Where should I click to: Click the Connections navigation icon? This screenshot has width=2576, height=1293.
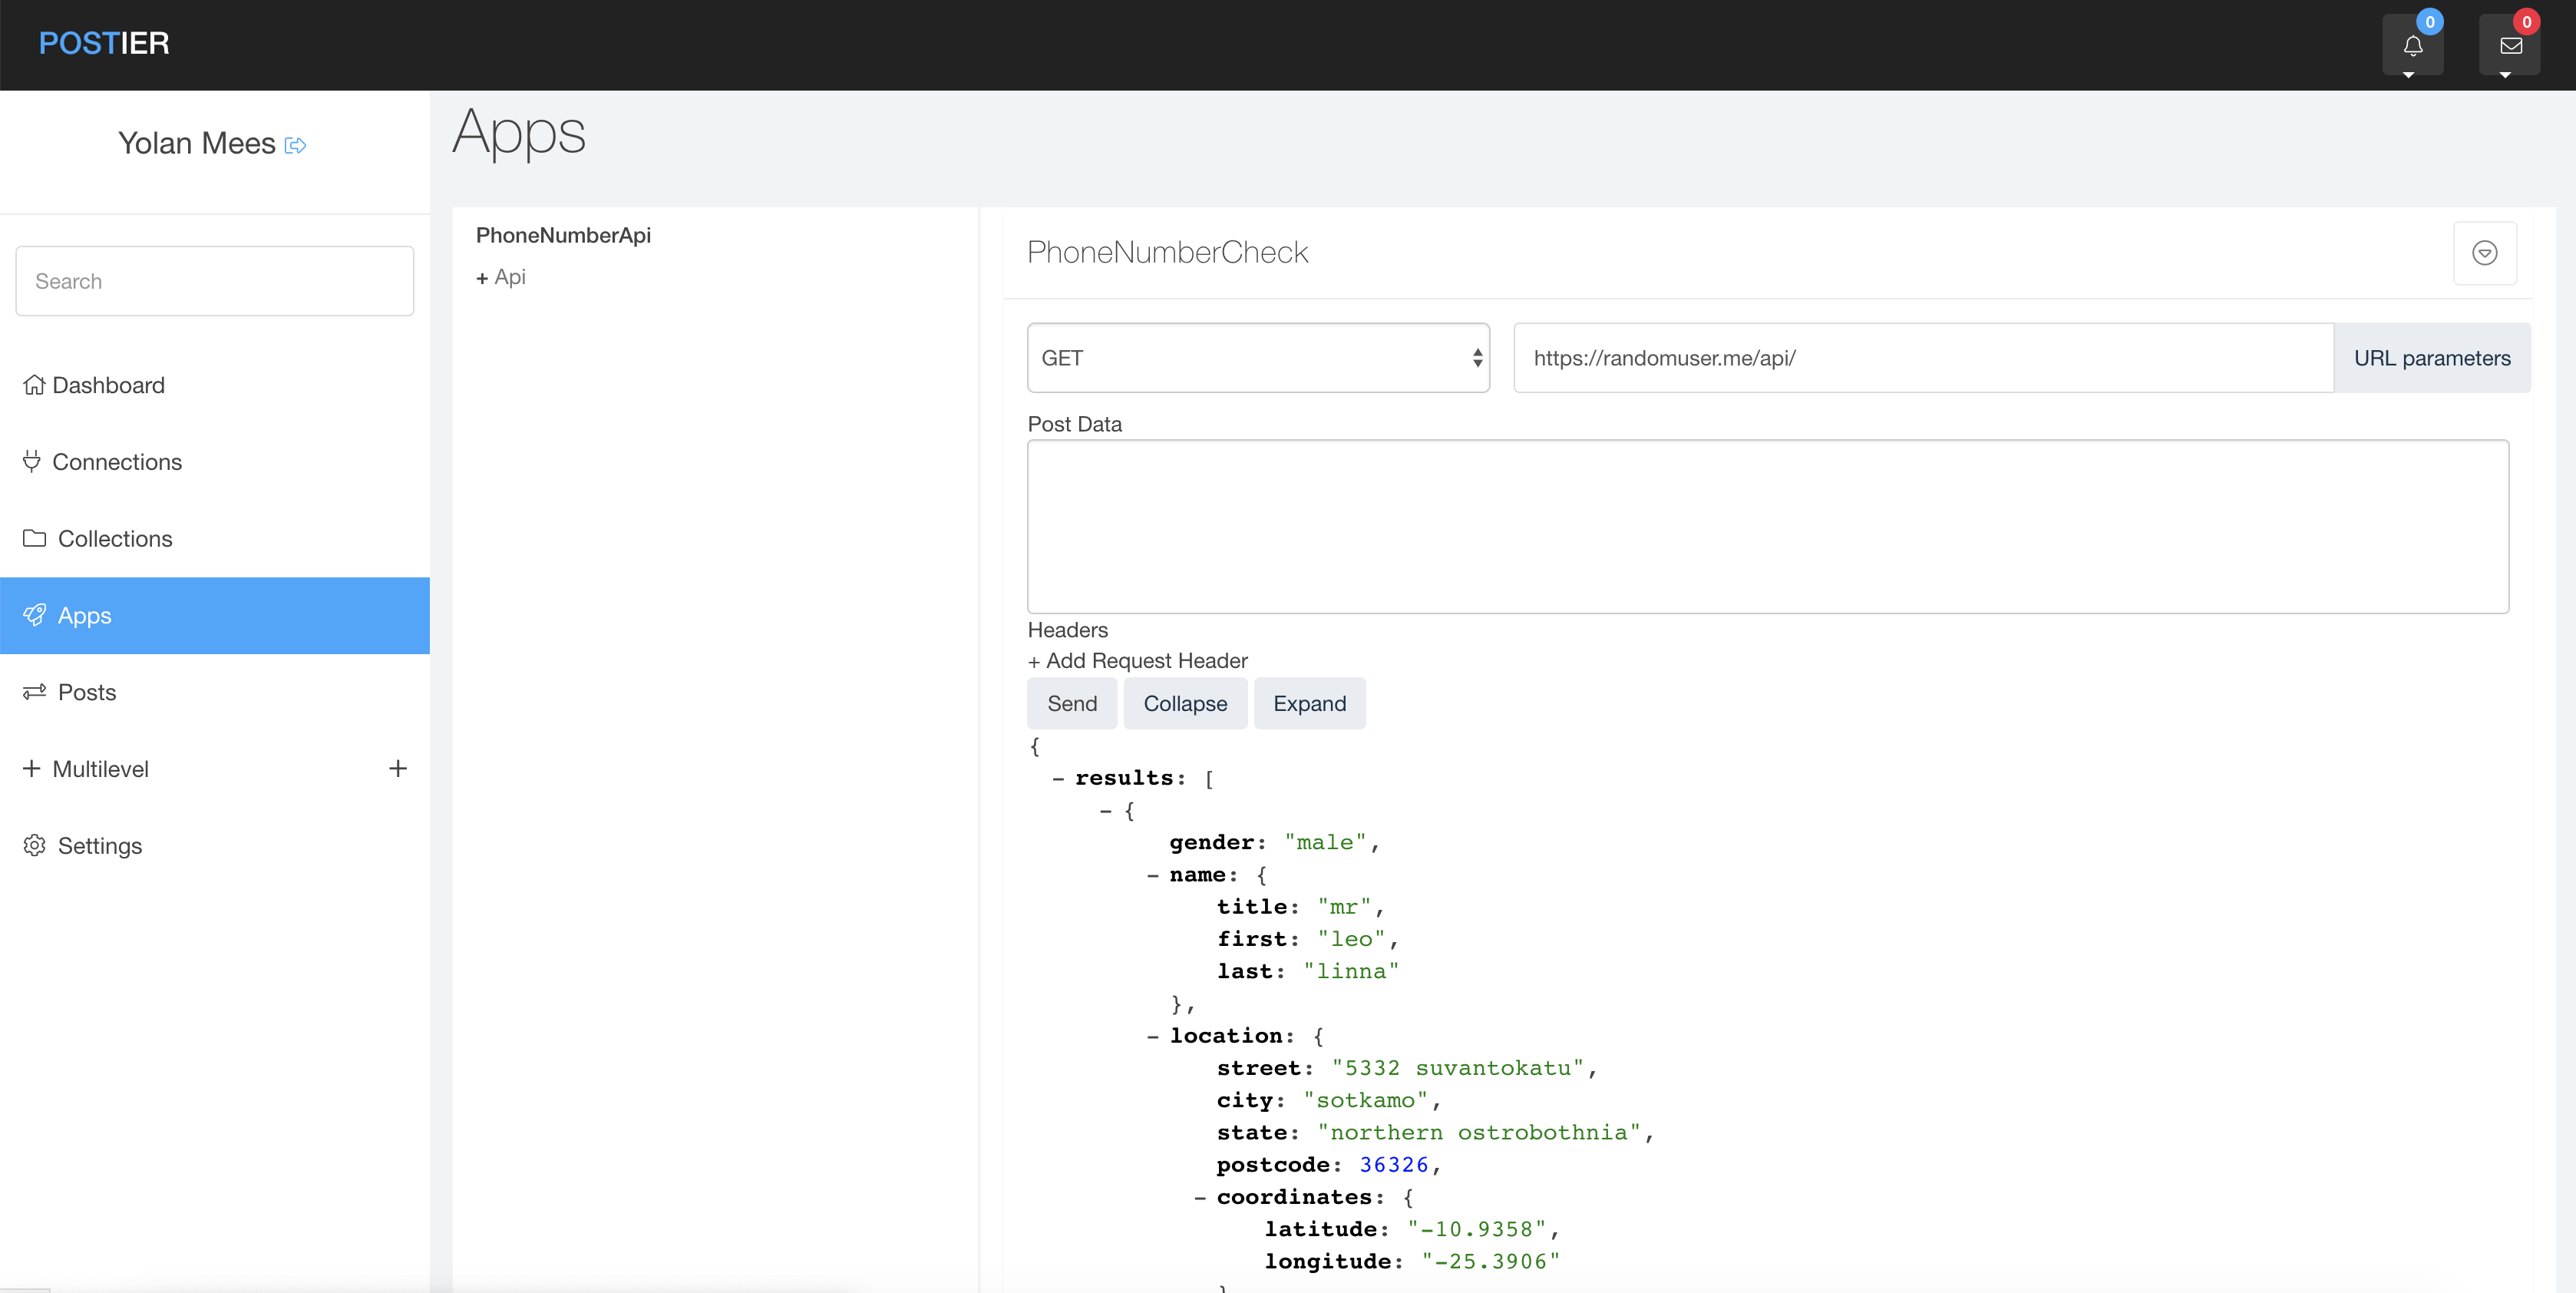pos(31,460)
